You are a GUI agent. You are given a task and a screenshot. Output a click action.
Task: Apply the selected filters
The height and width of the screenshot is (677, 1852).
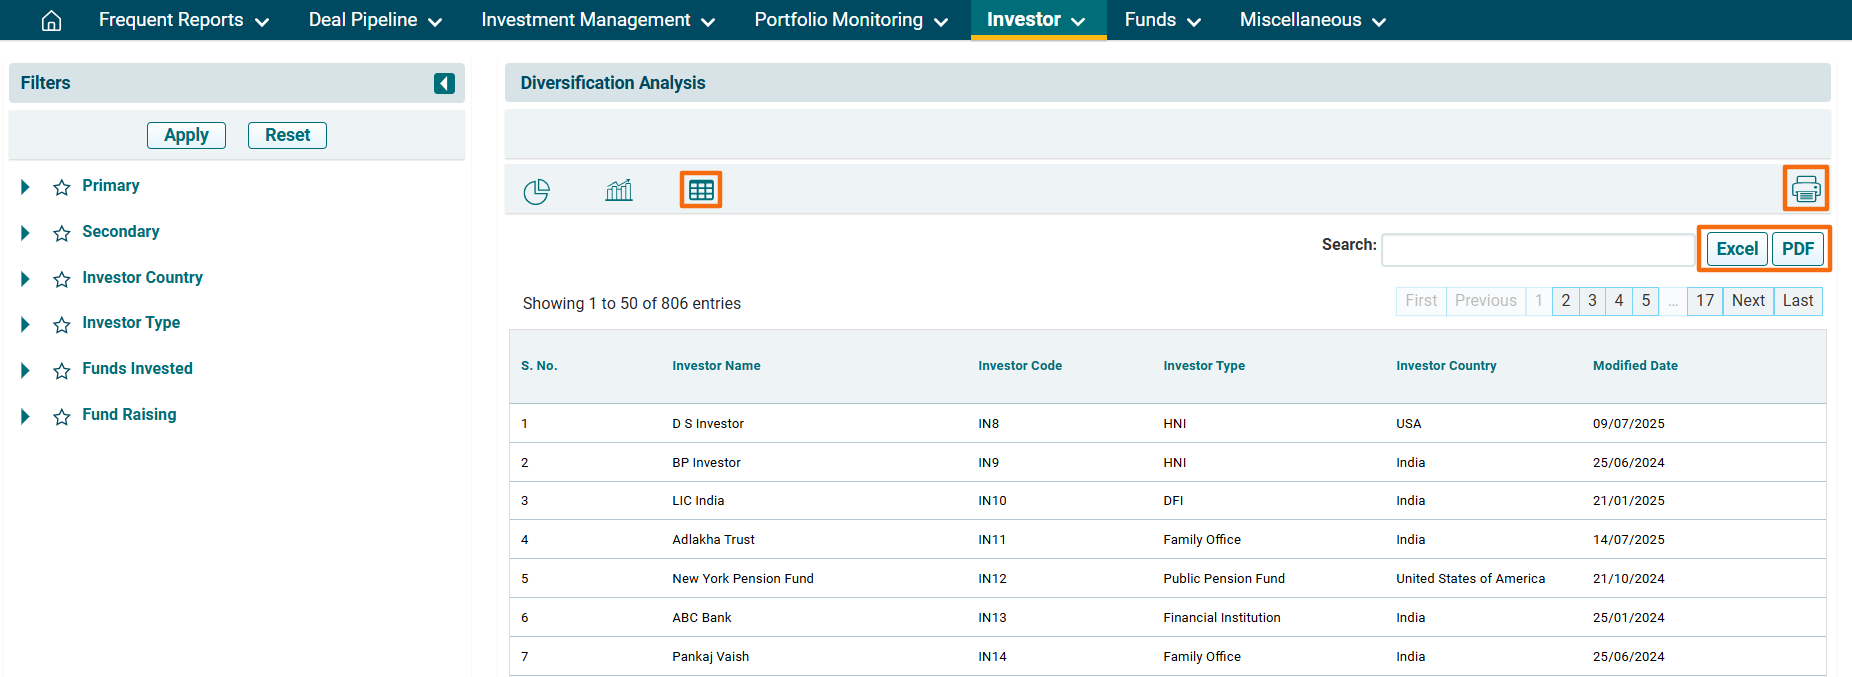click(x=186, y=135)
